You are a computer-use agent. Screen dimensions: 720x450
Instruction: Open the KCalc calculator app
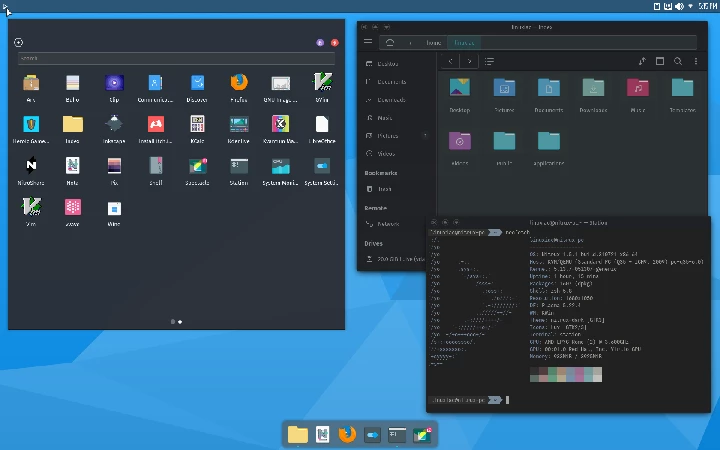coord(197,125)
